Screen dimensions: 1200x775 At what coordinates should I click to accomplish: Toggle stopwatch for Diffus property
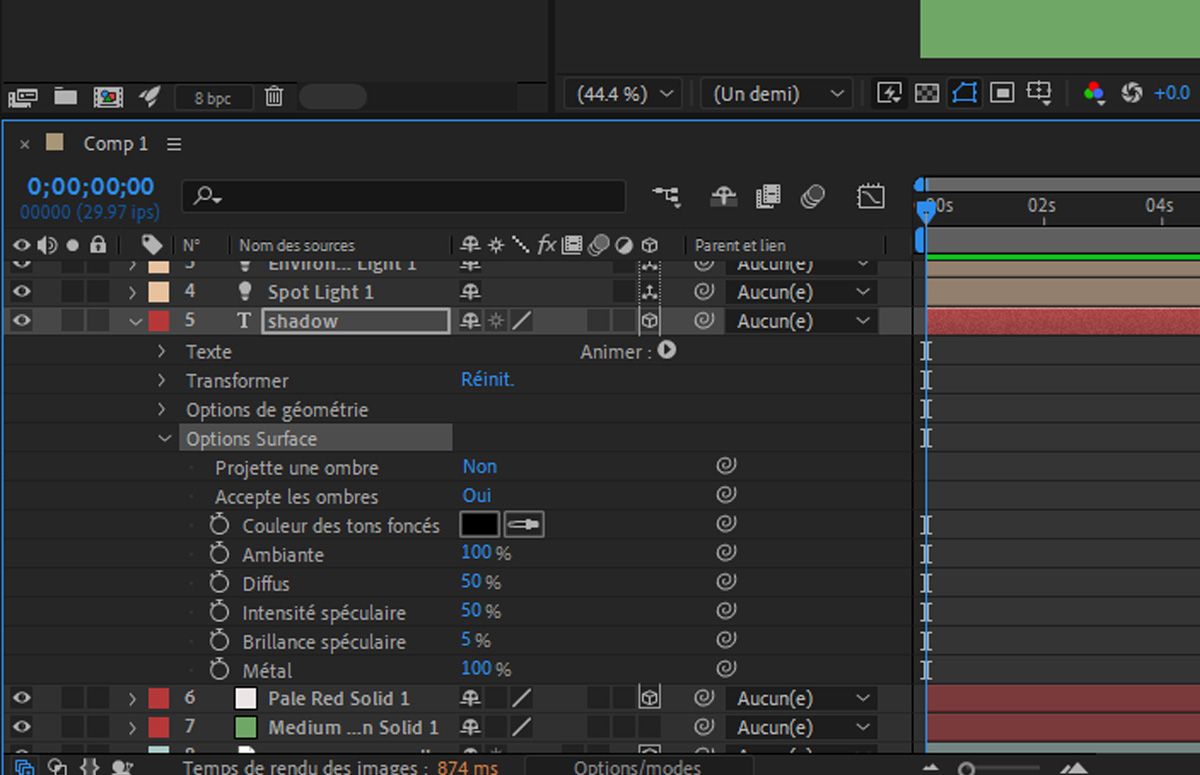pos(219,582)
